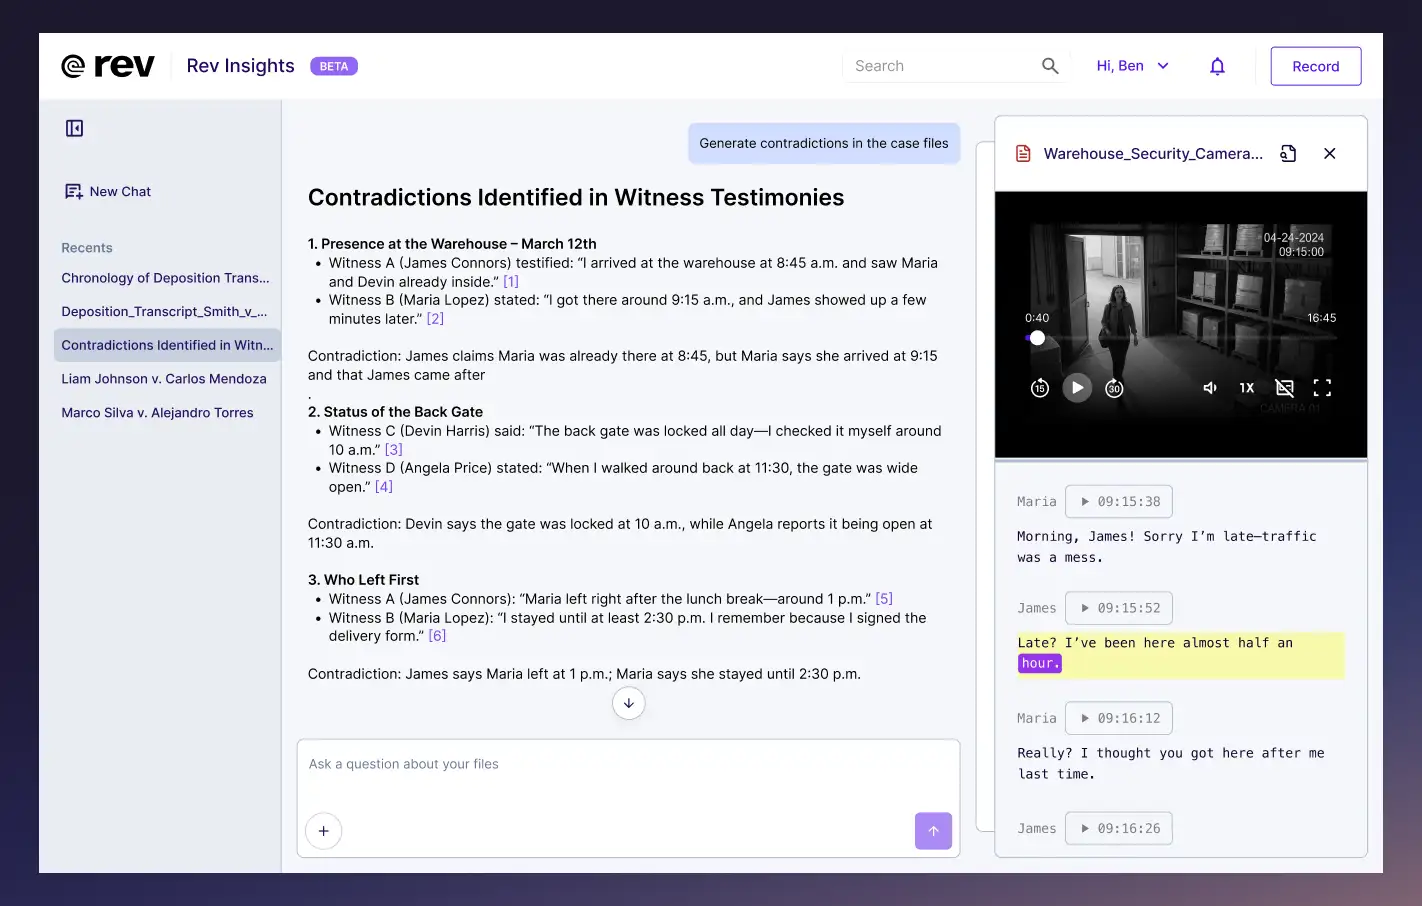Image resolution: width=1422 pixels, height=906 pixels.
Task: Open the Liam Johnson v. Carlos Mendoza chat
Action: point(164,378)
